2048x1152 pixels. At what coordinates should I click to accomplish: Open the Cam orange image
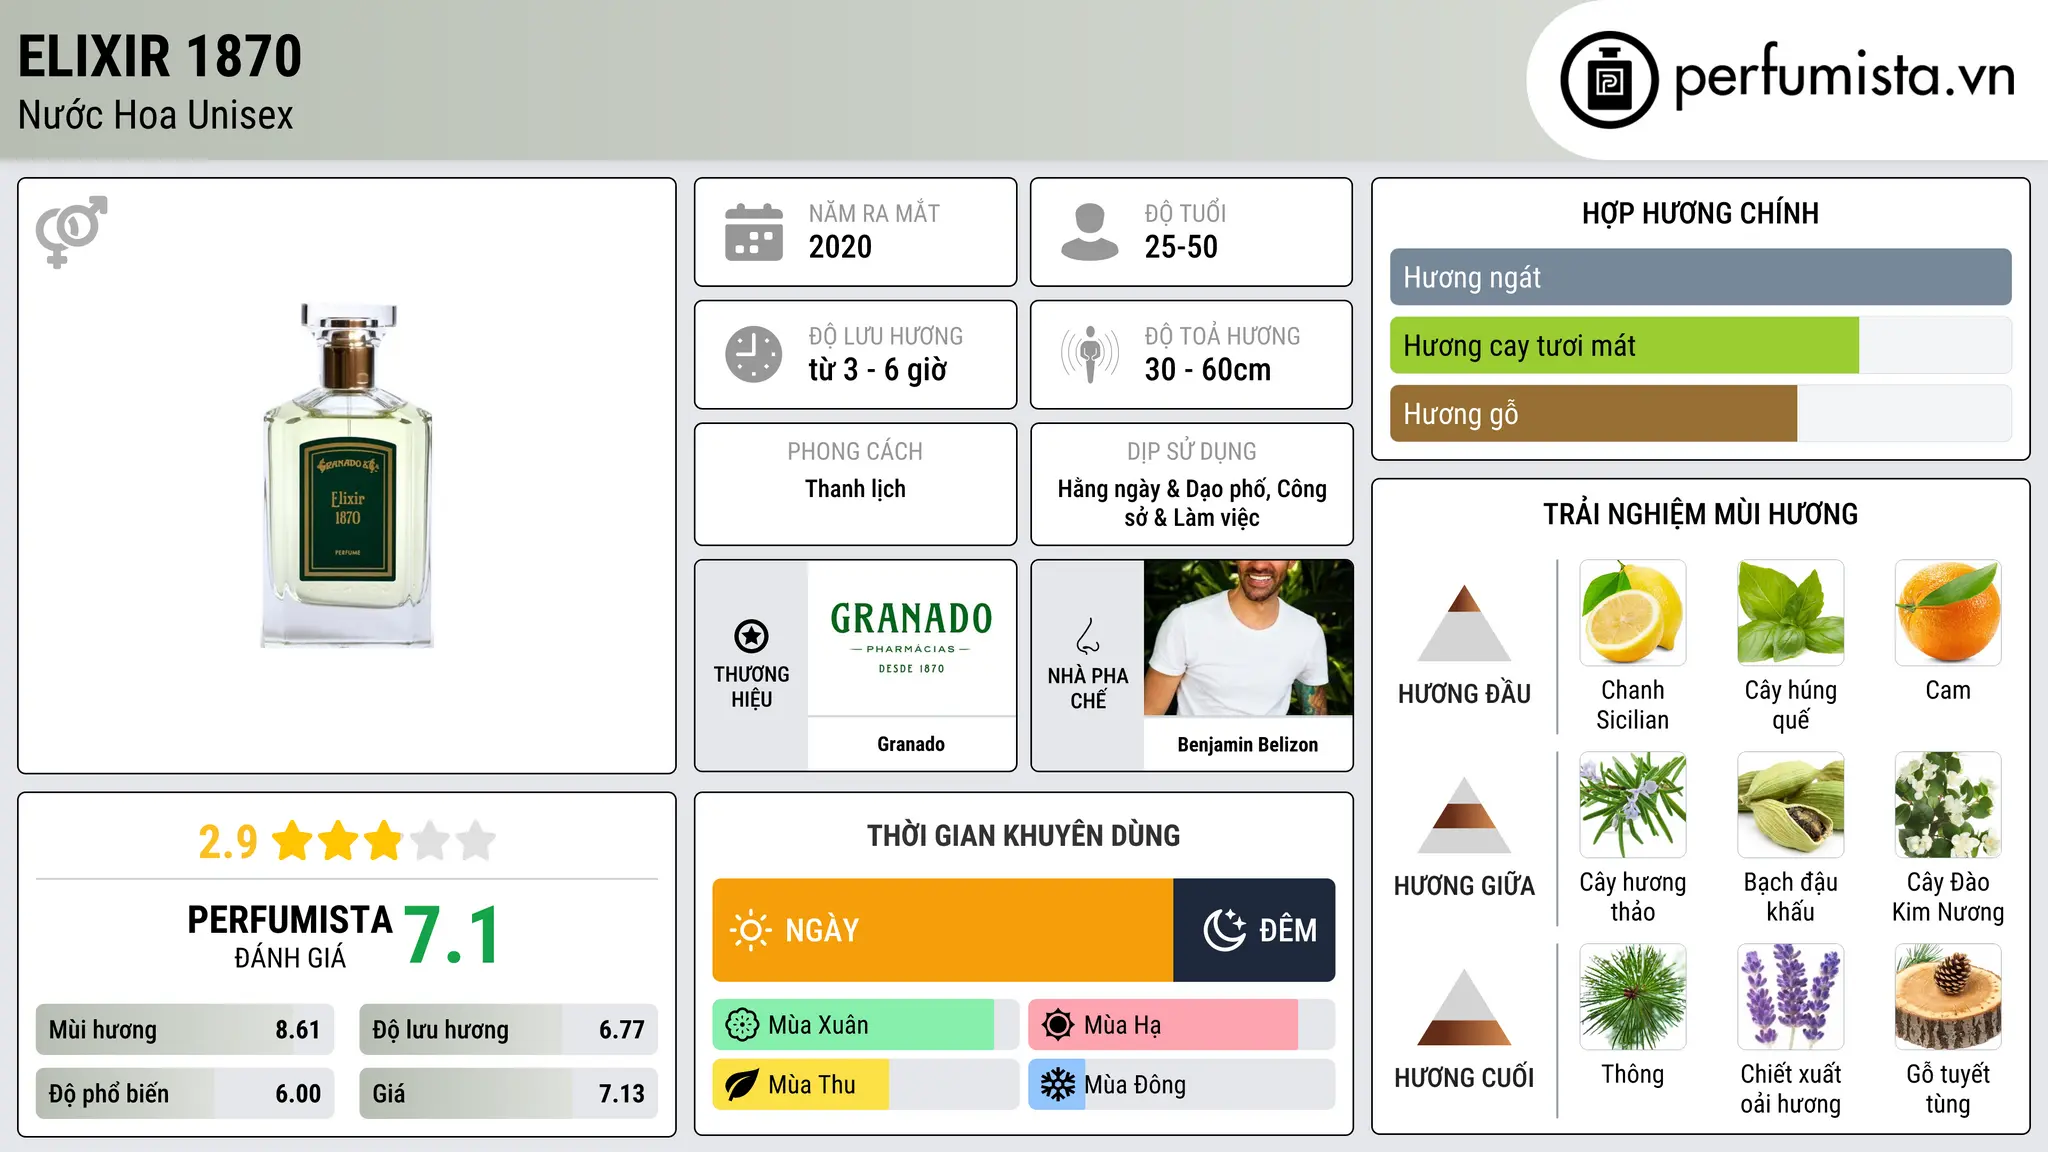point(1948,612)
